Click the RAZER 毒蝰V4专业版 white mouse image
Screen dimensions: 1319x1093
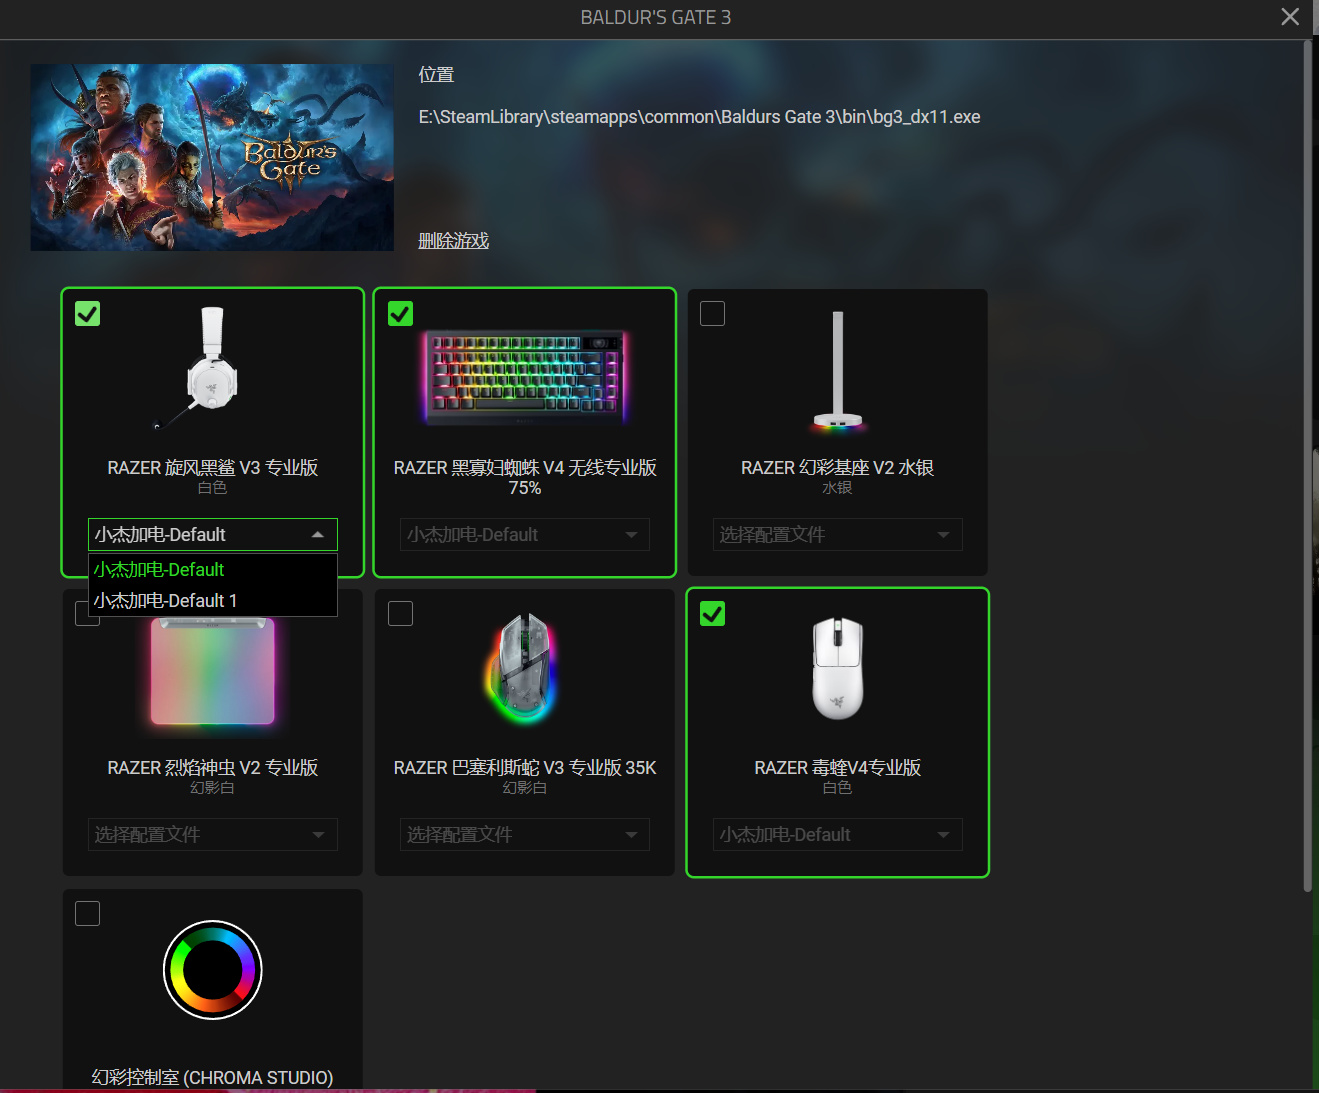838,668
